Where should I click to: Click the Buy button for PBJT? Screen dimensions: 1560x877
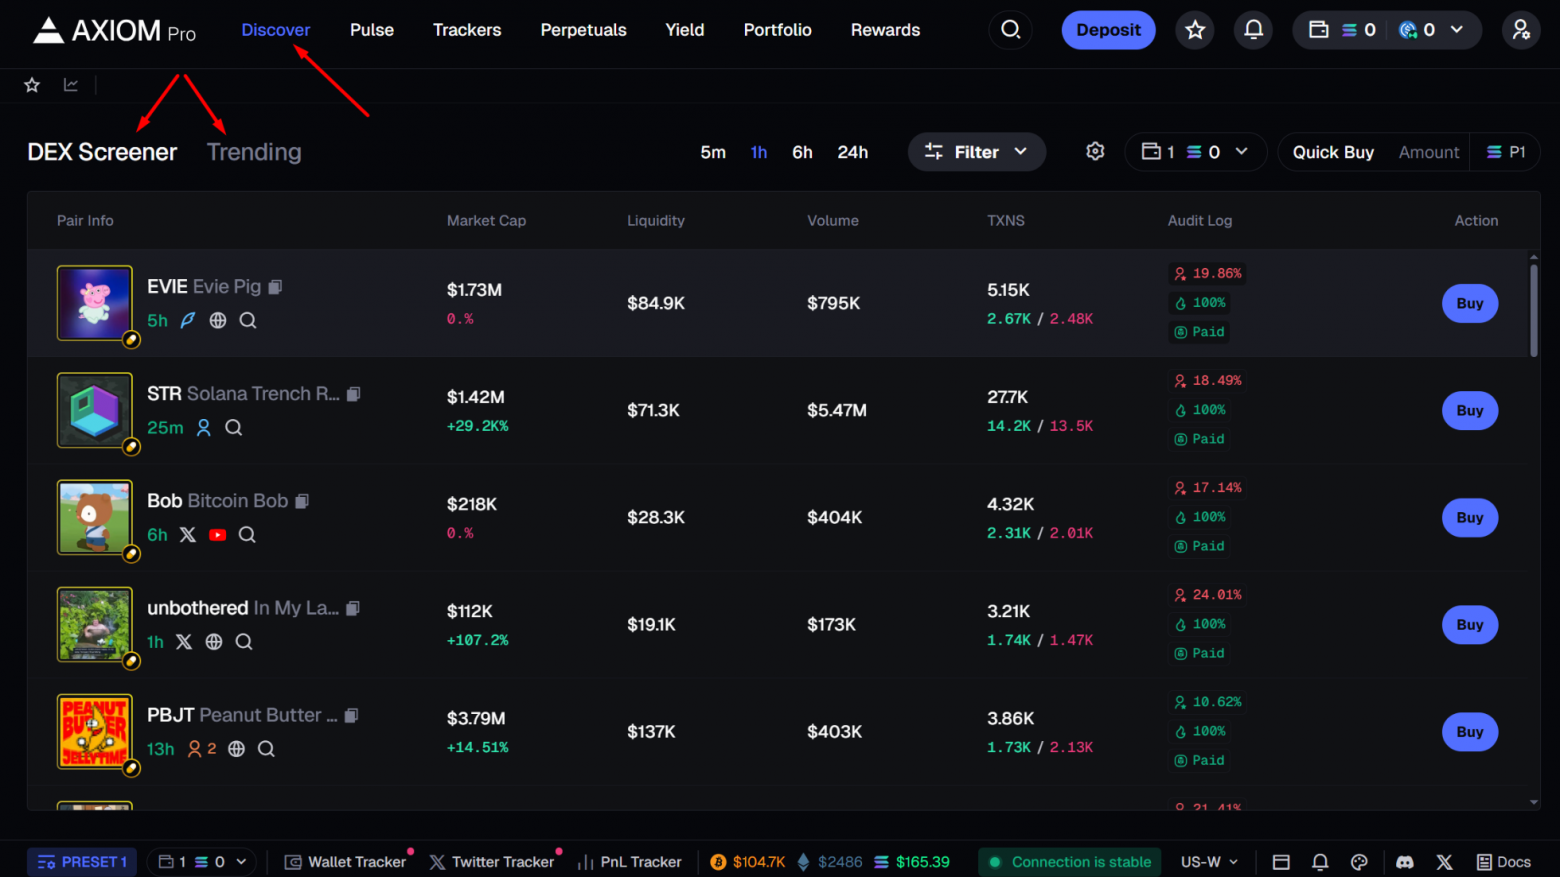[x=1469, y=731]
